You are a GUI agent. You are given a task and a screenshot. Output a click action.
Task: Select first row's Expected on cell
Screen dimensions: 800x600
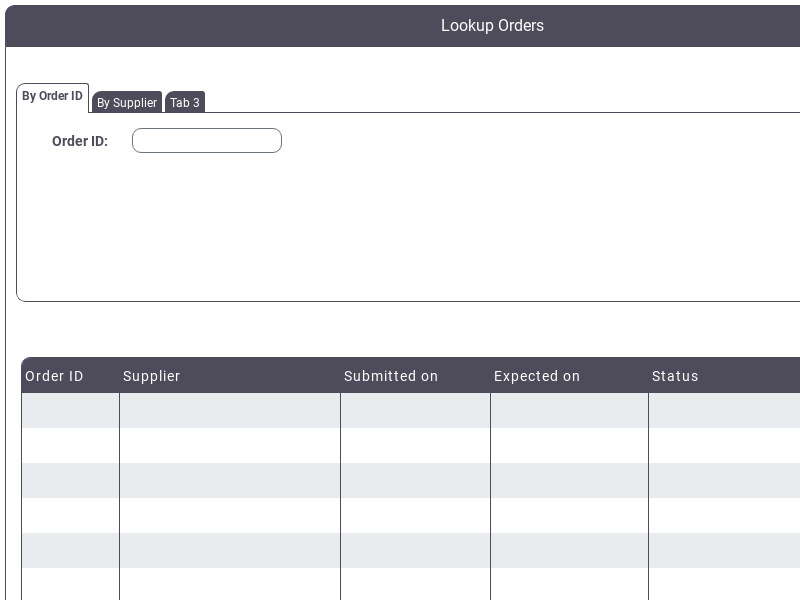coord(569,410)
